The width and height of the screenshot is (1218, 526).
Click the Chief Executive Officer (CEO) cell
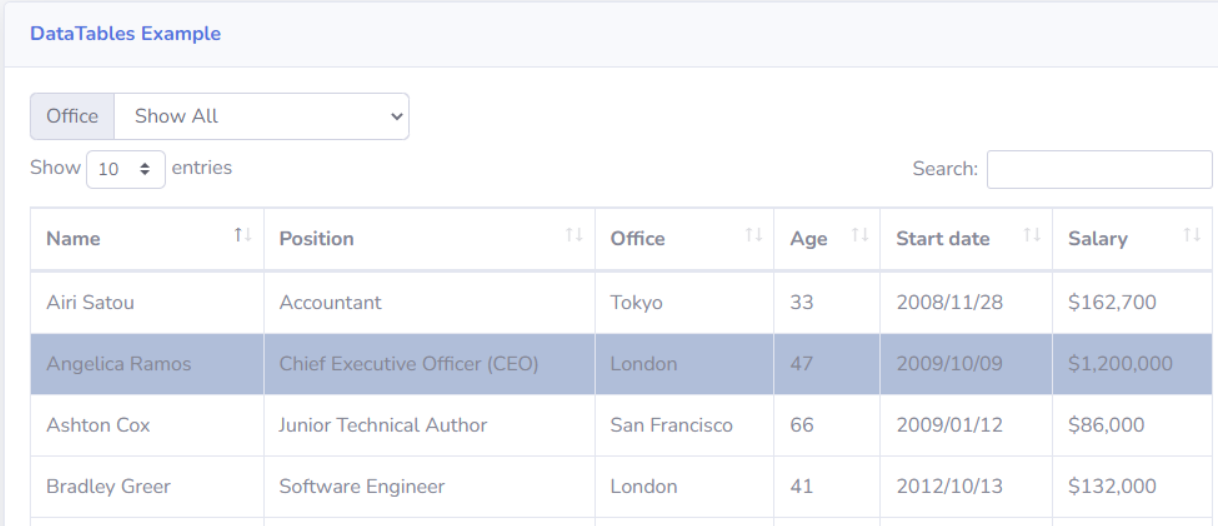(x=408, y=364)
